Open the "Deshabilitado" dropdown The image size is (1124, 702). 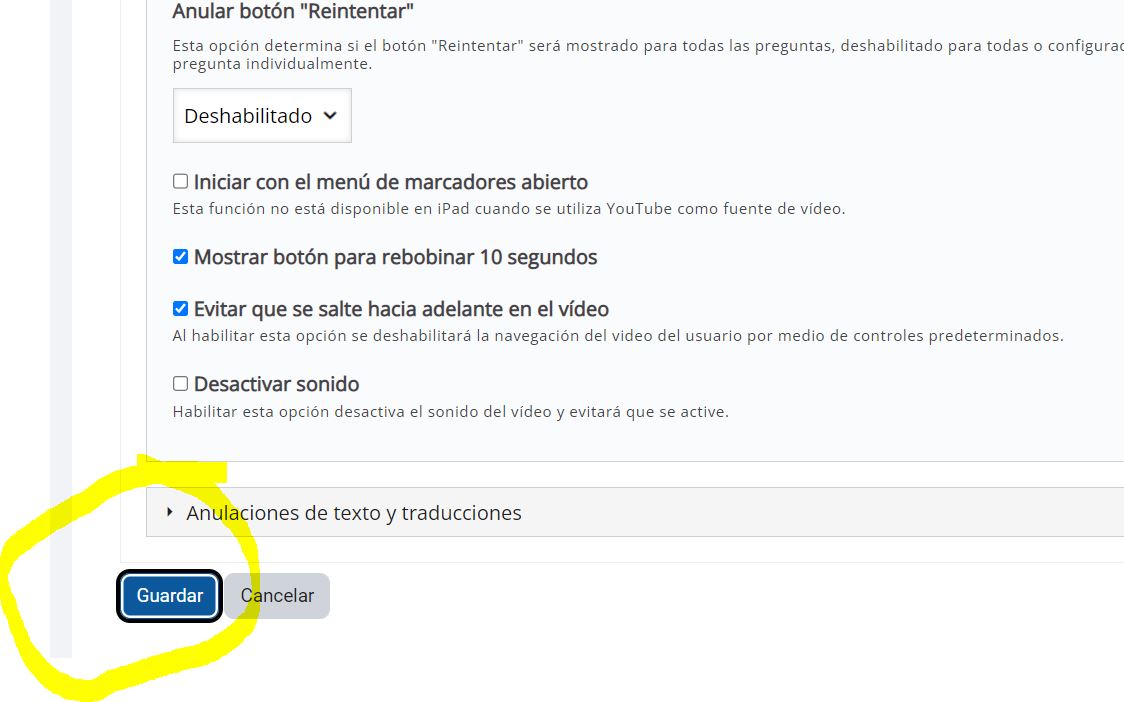pos(262,115)
